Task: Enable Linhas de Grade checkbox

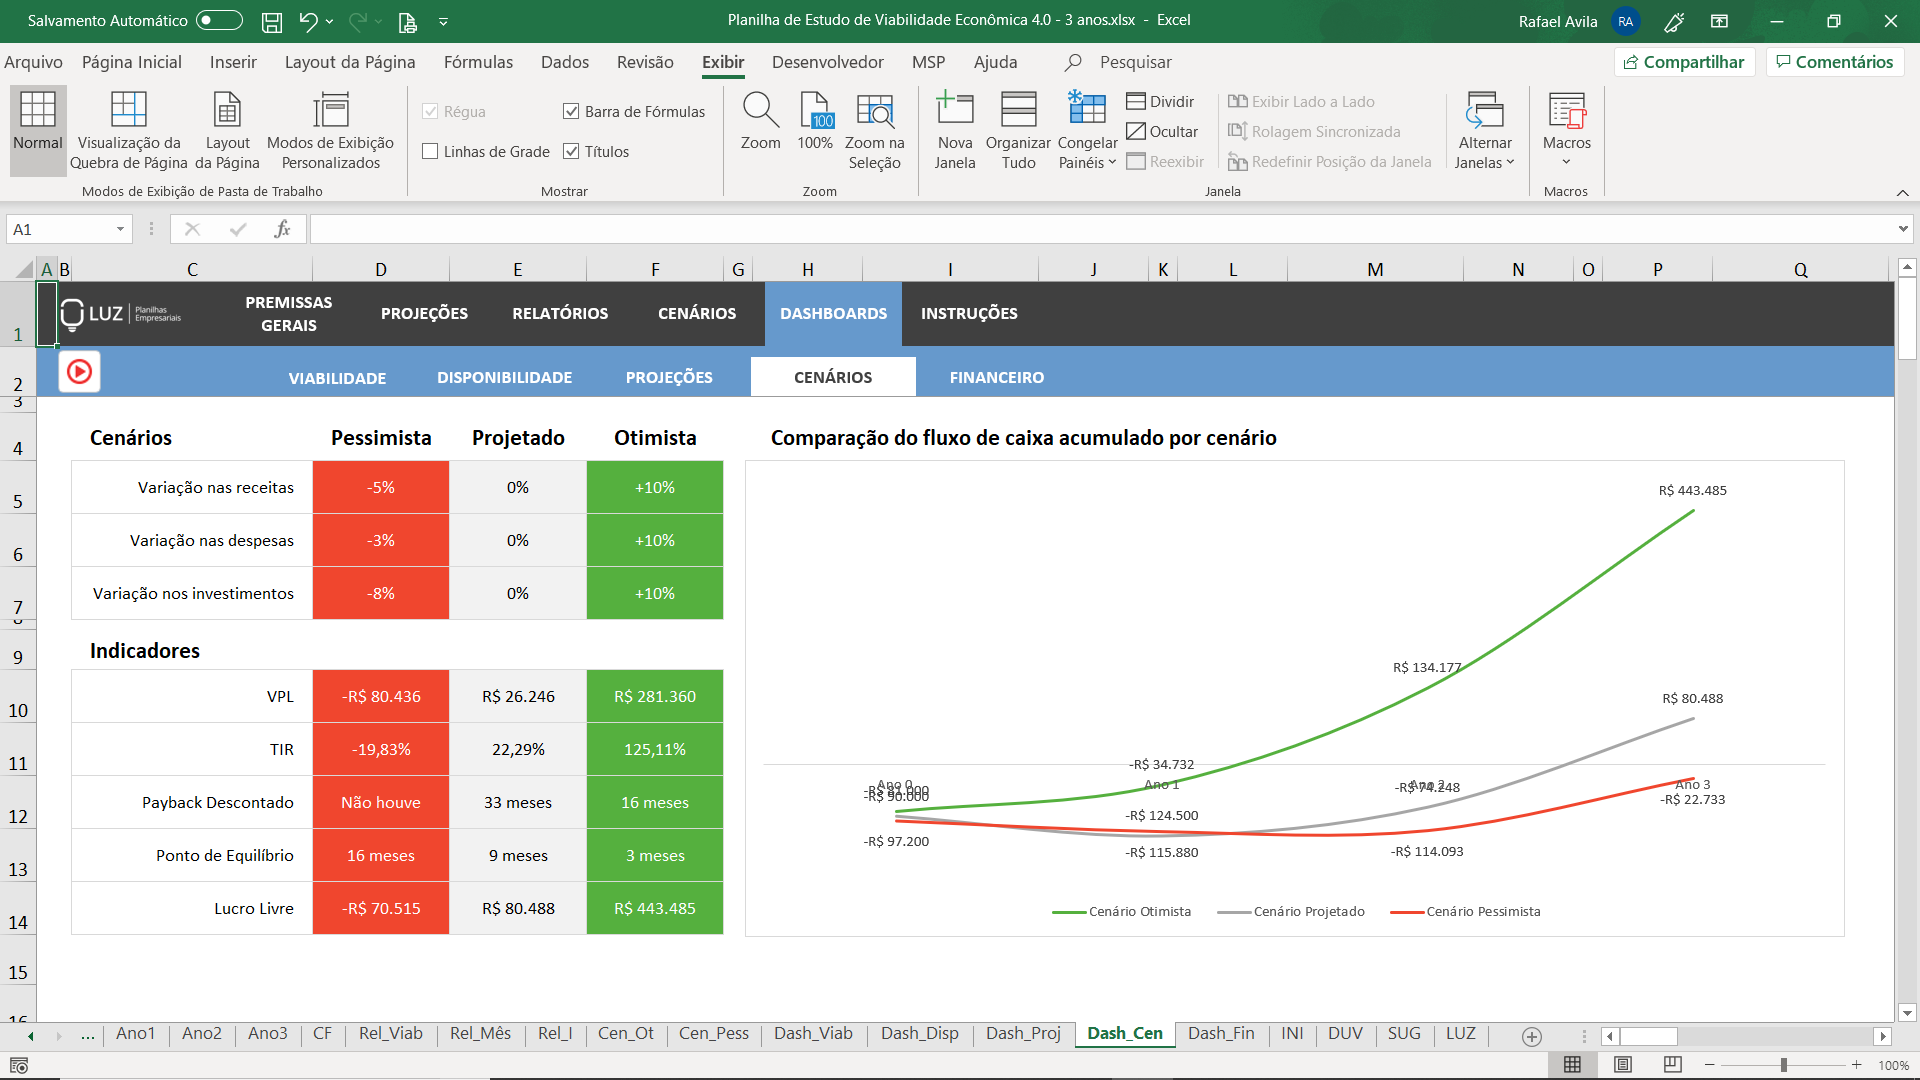Action: 431,152
